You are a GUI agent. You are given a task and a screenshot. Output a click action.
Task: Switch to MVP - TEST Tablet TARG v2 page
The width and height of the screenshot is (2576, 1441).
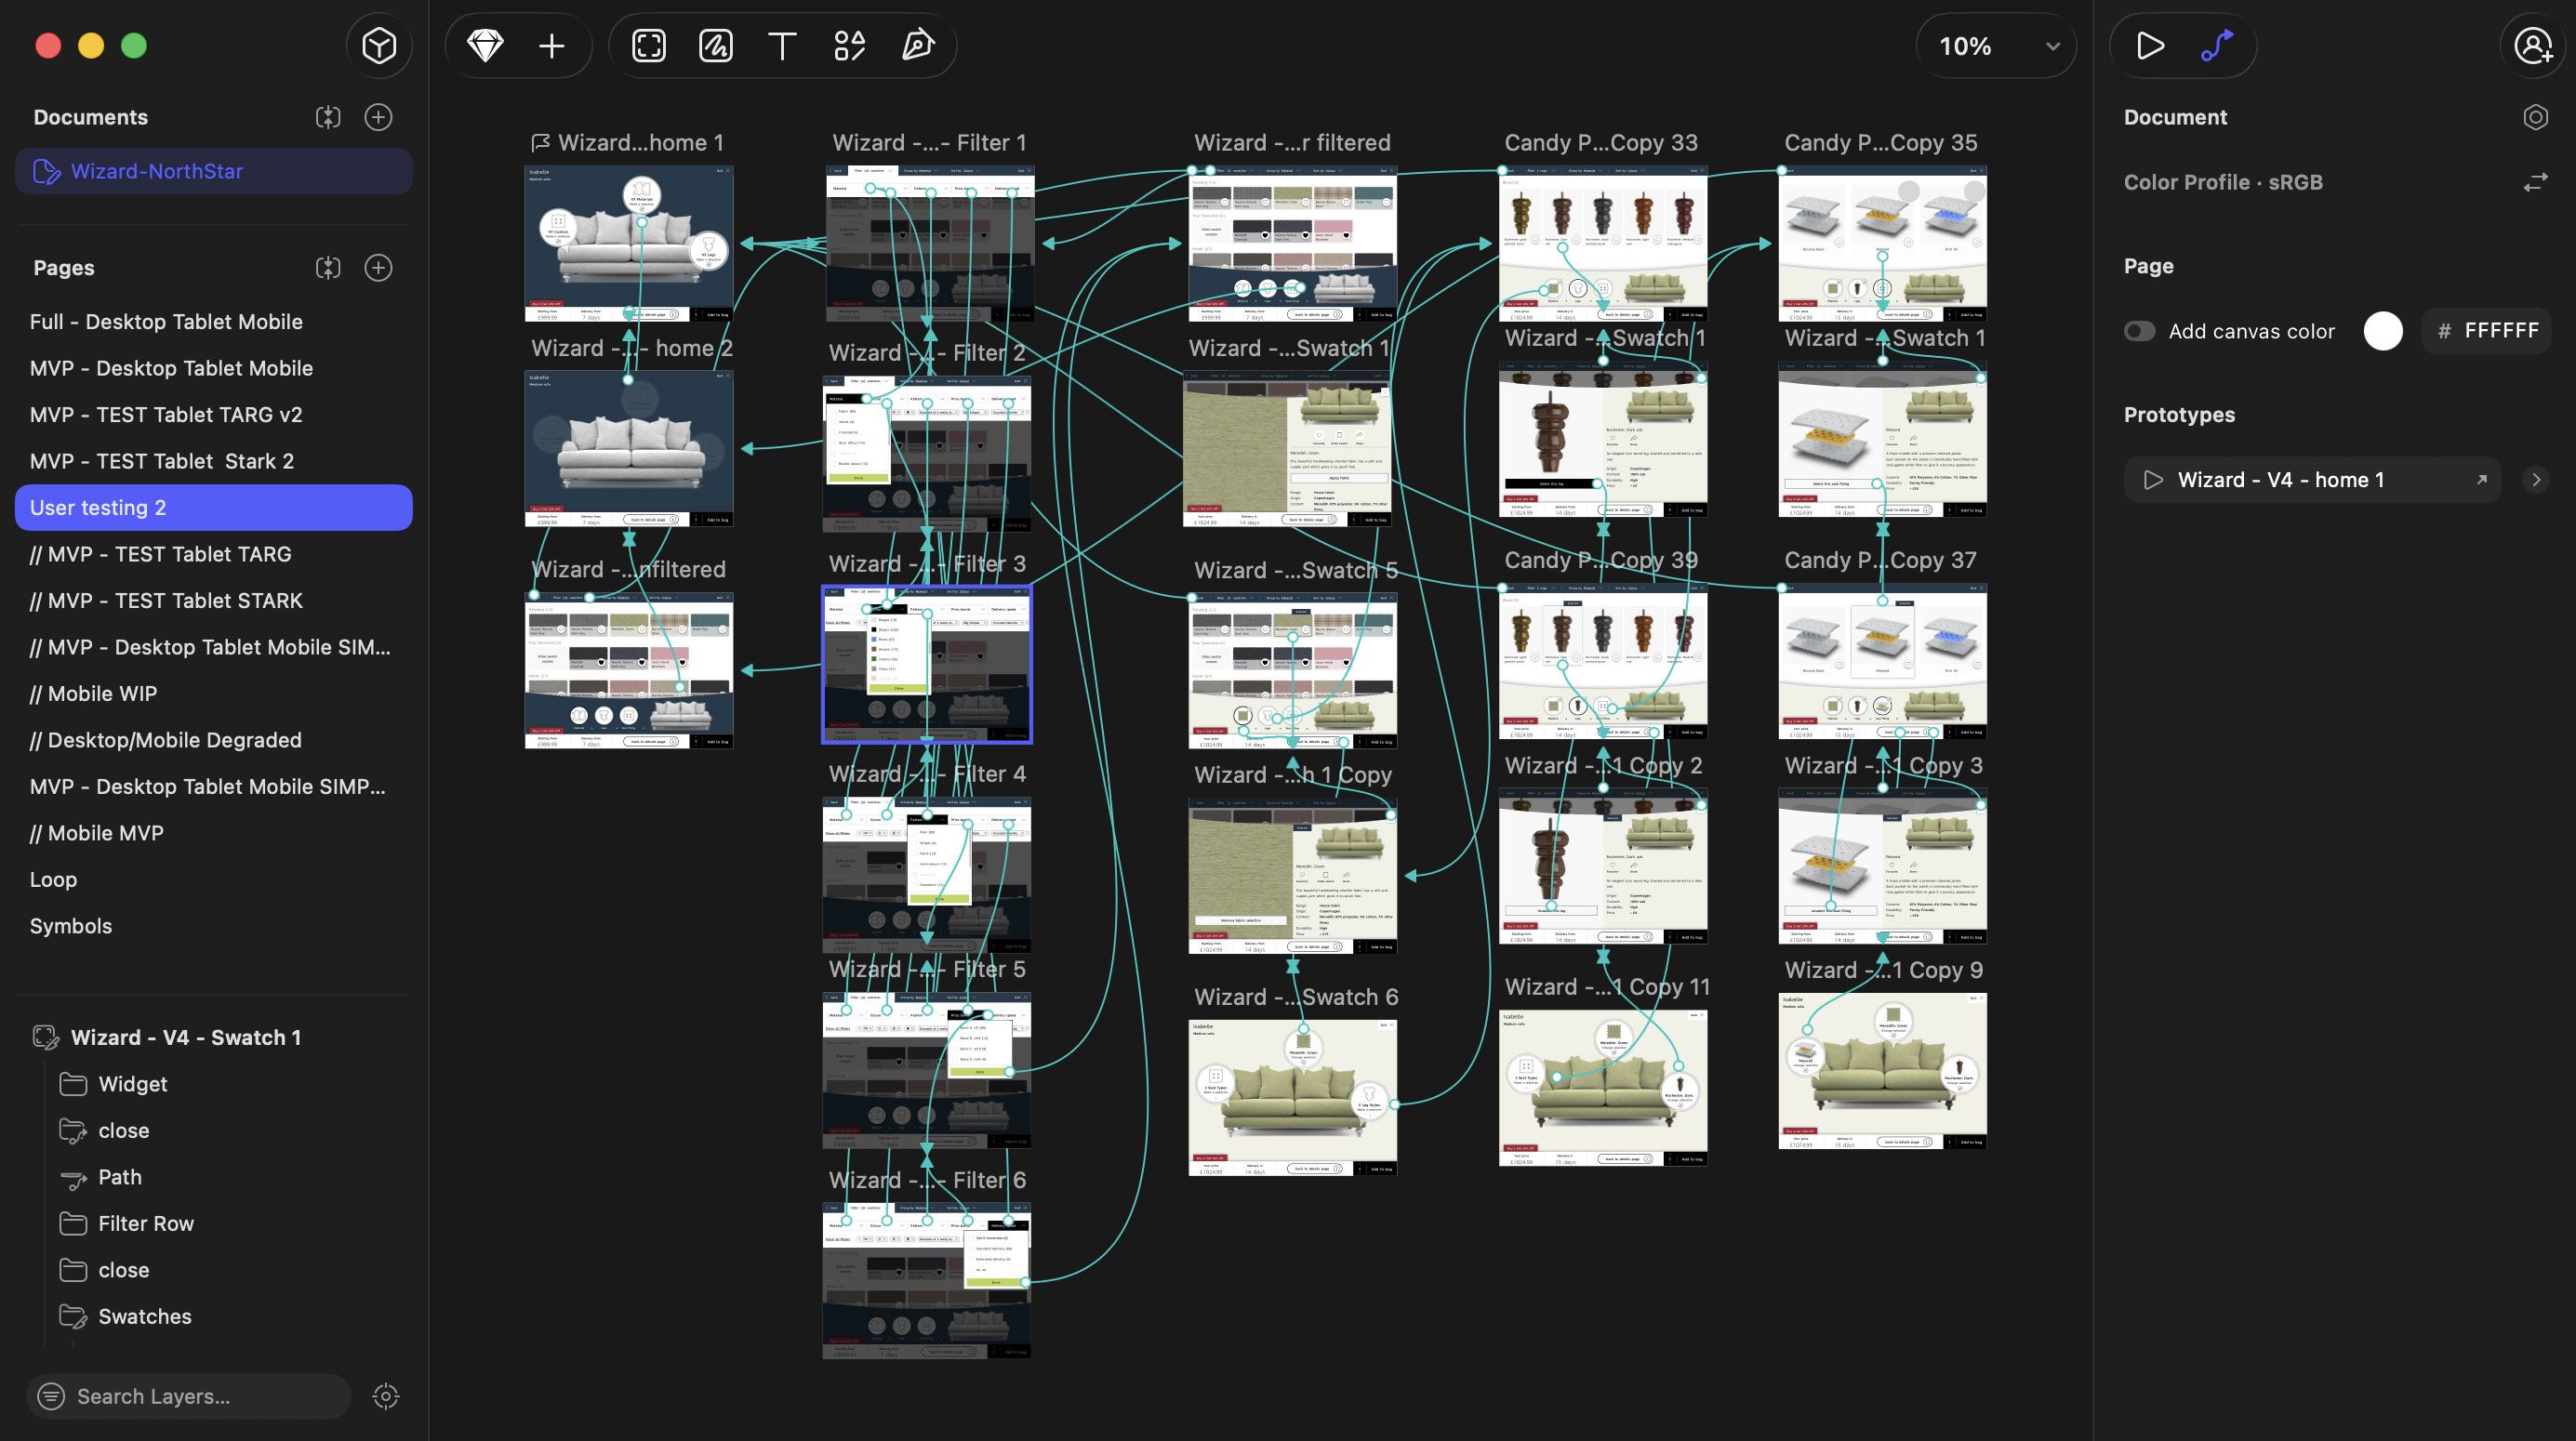[213, 415]
